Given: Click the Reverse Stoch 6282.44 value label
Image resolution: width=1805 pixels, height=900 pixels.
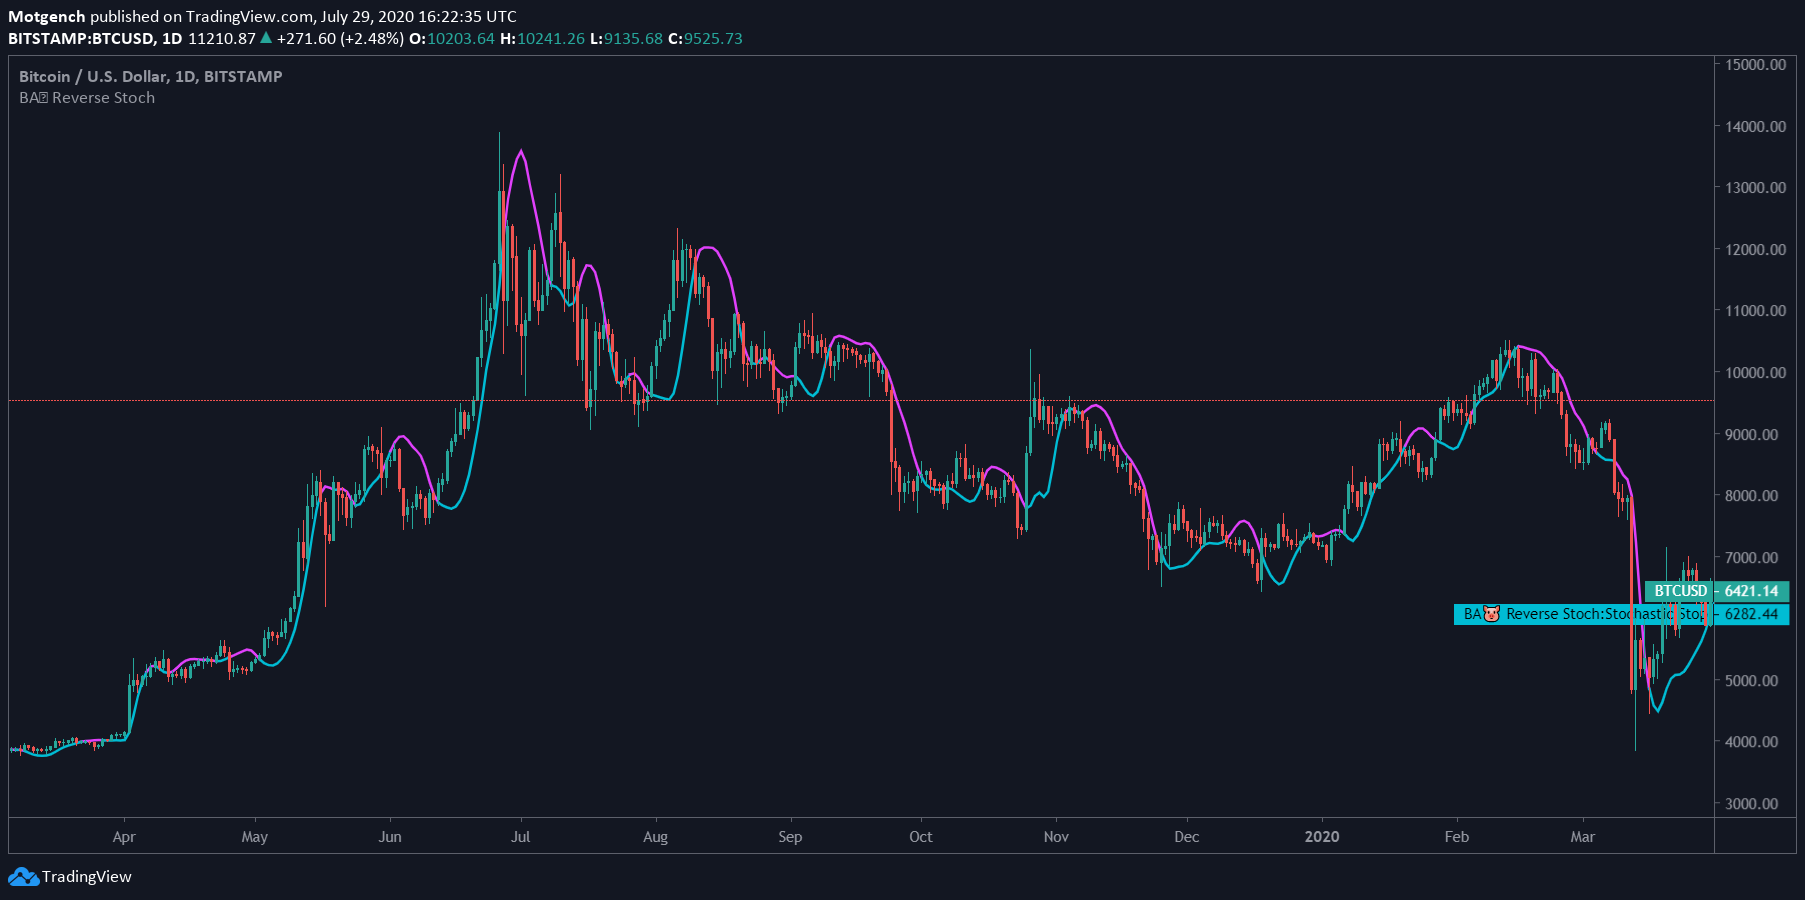Looking at the screenshot, I should (1621, 614).
